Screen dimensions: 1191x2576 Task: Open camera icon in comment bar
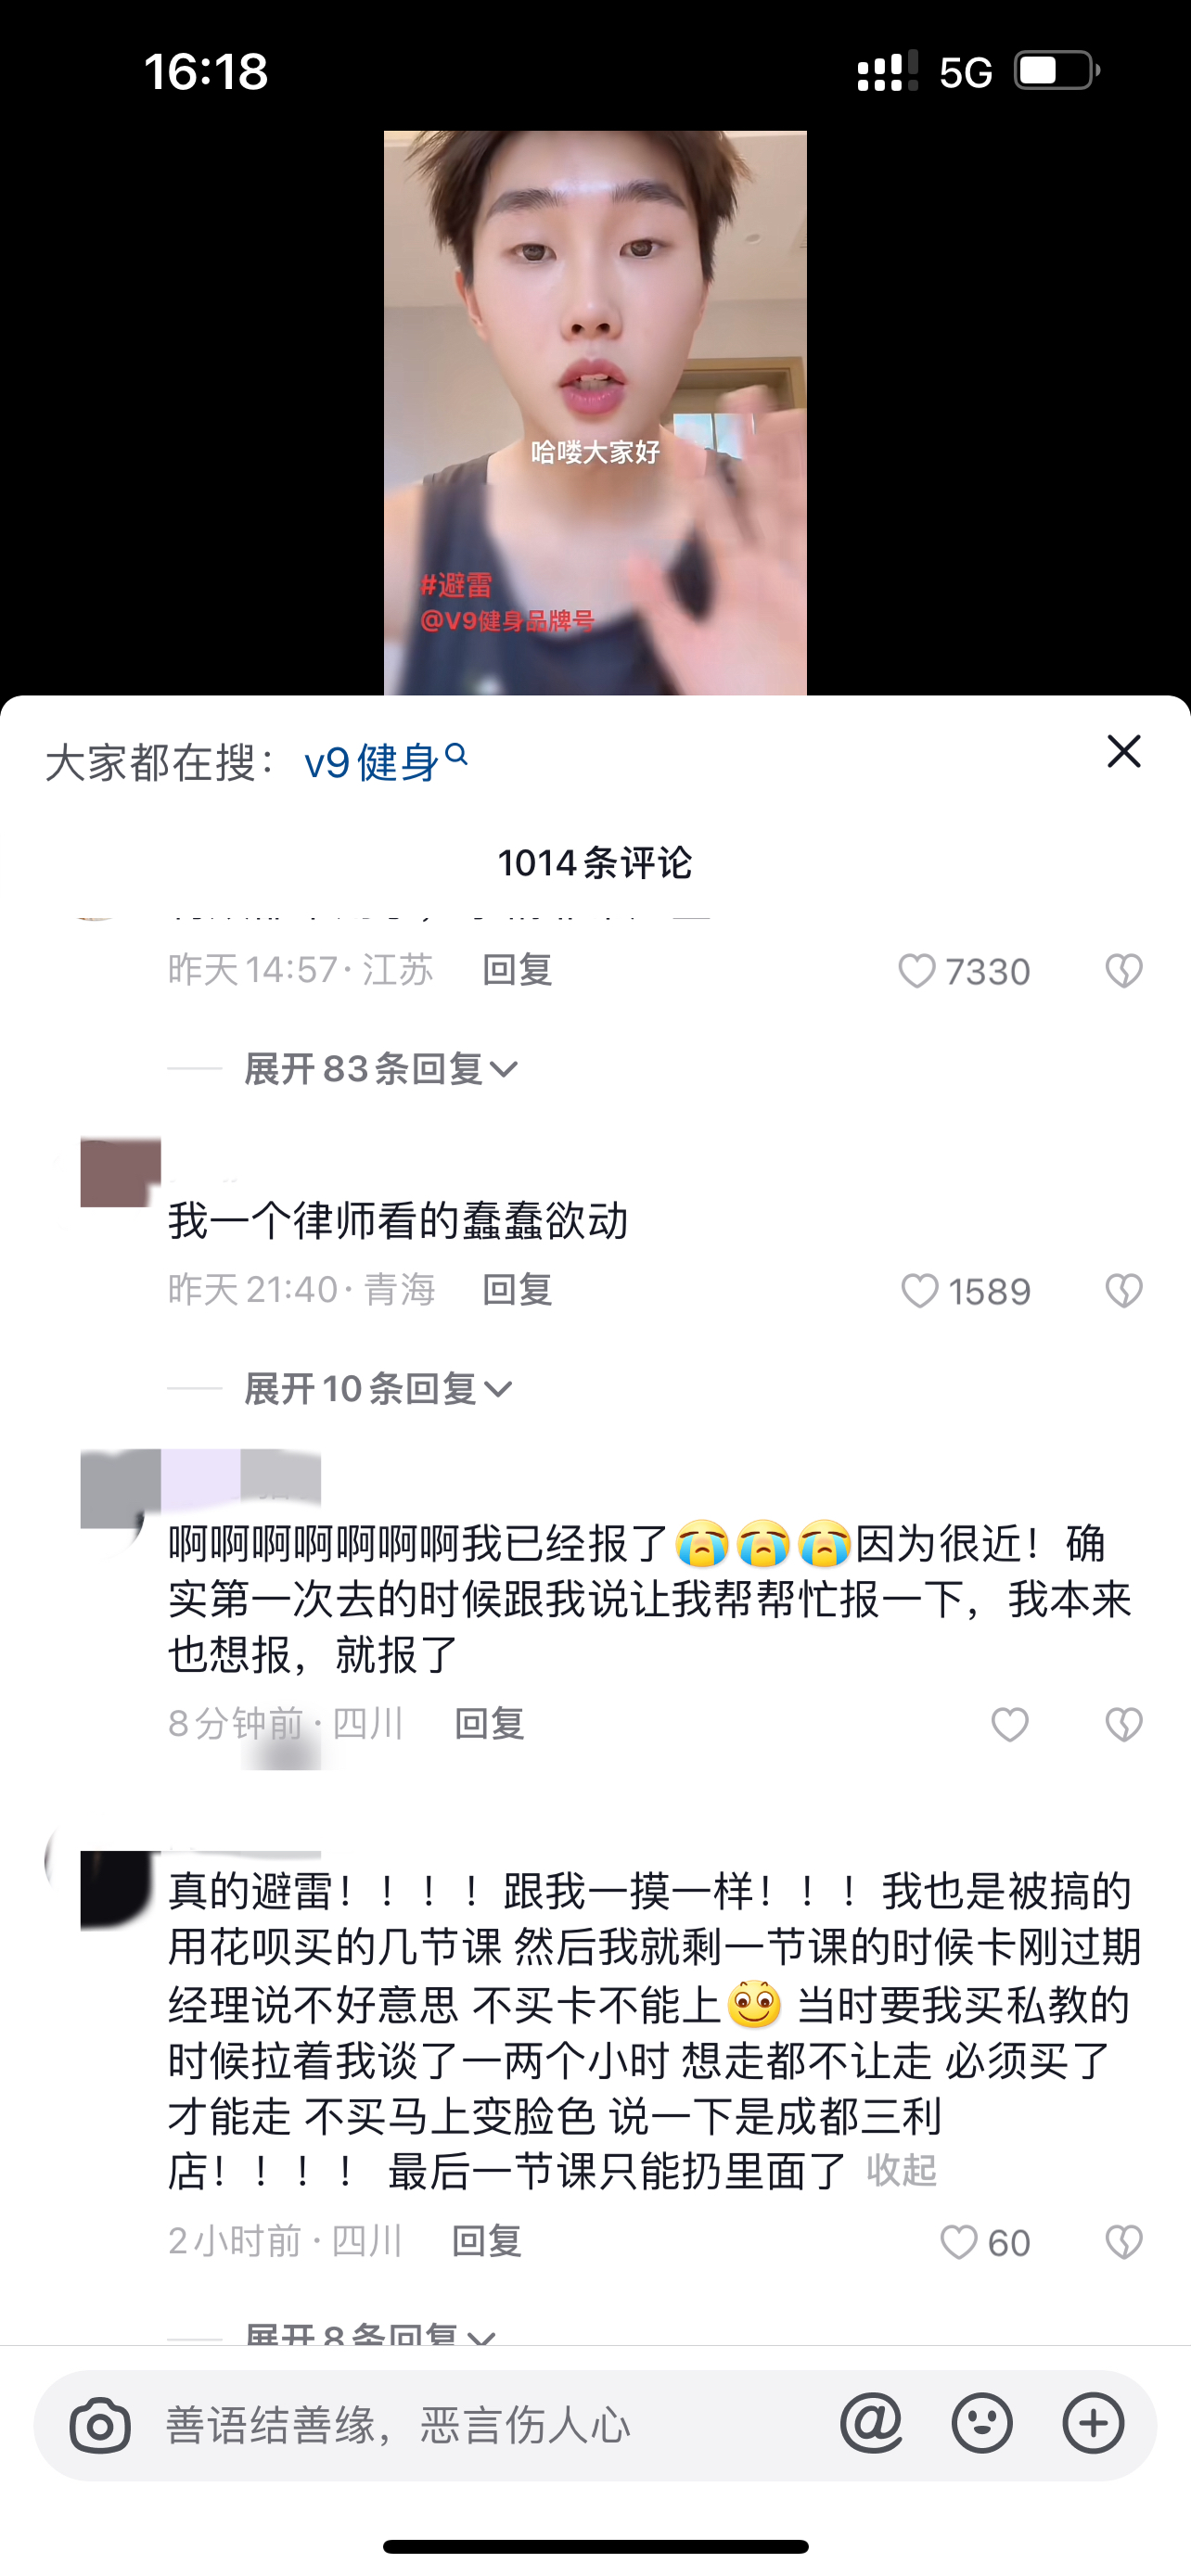click(x=100, y=2425)
